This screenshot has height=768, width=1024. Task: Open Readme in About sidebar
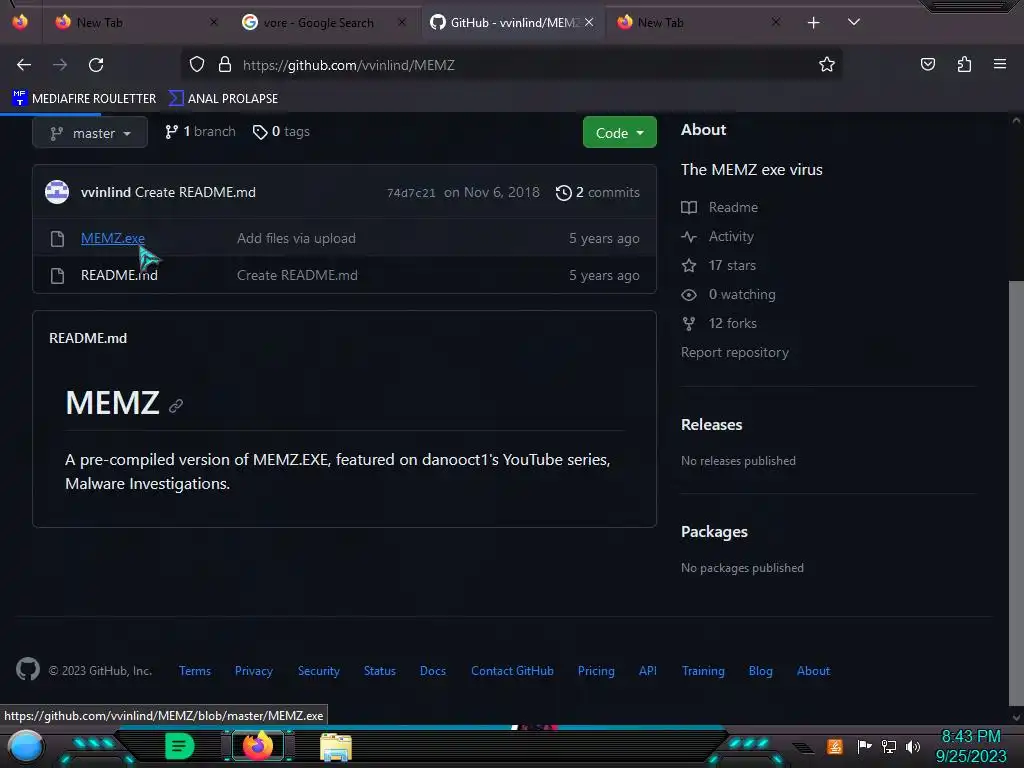click(720, 208)
